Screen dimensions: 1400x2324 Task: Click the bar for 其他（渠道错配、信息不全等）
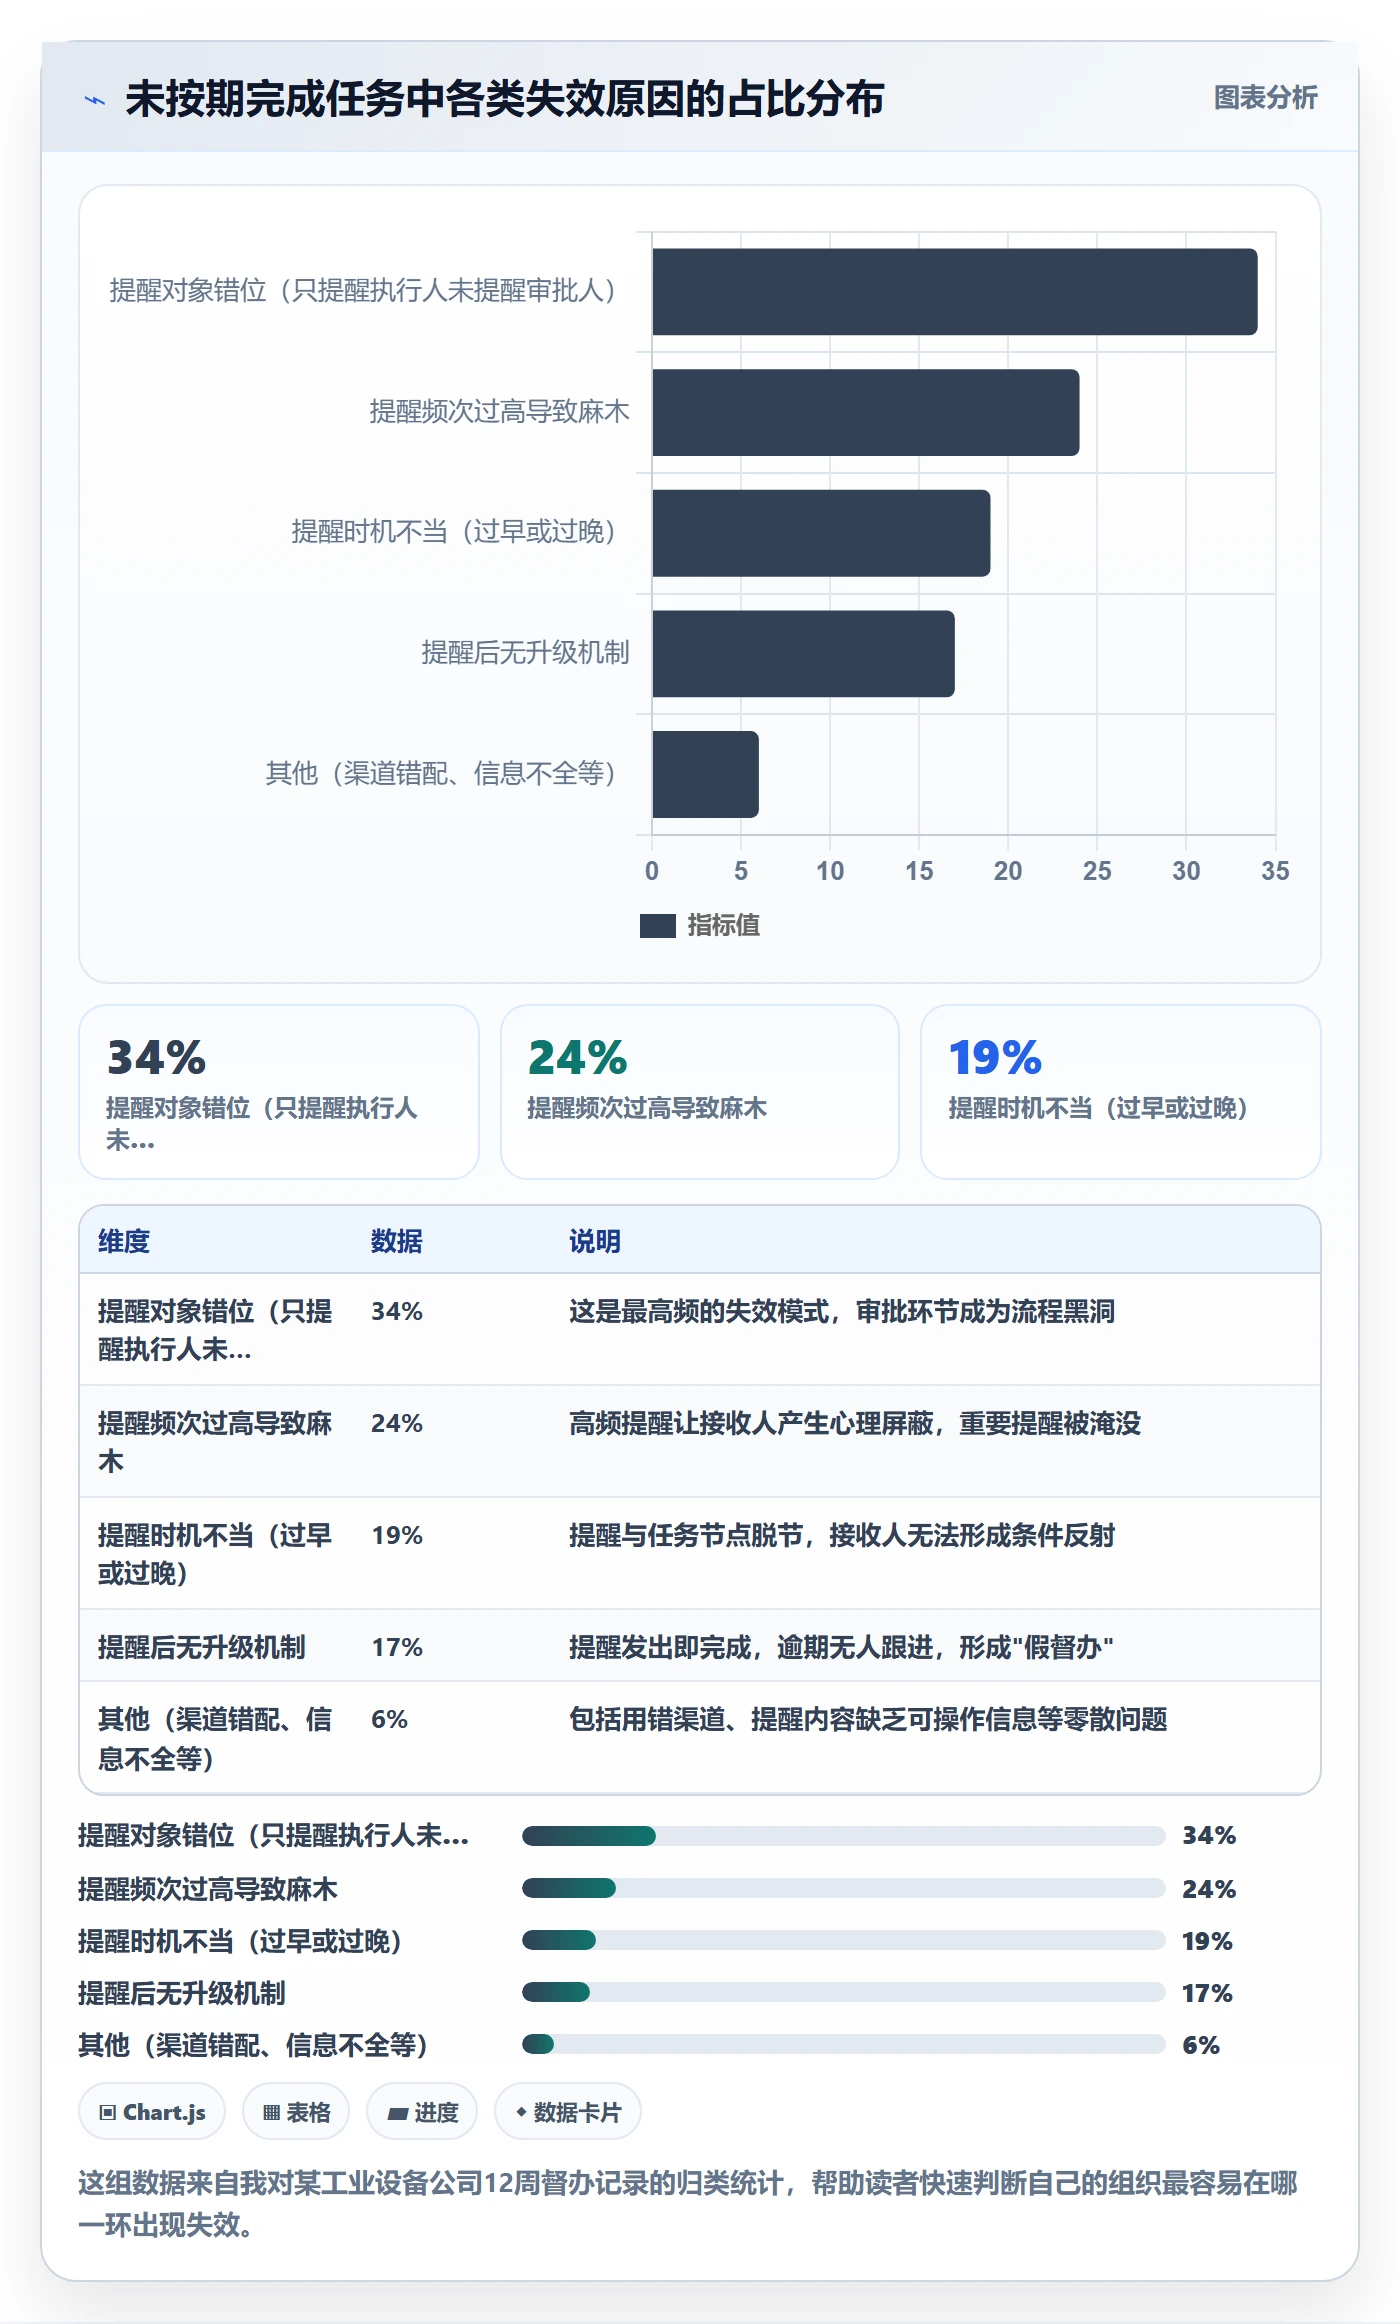[x=705, y=774]
